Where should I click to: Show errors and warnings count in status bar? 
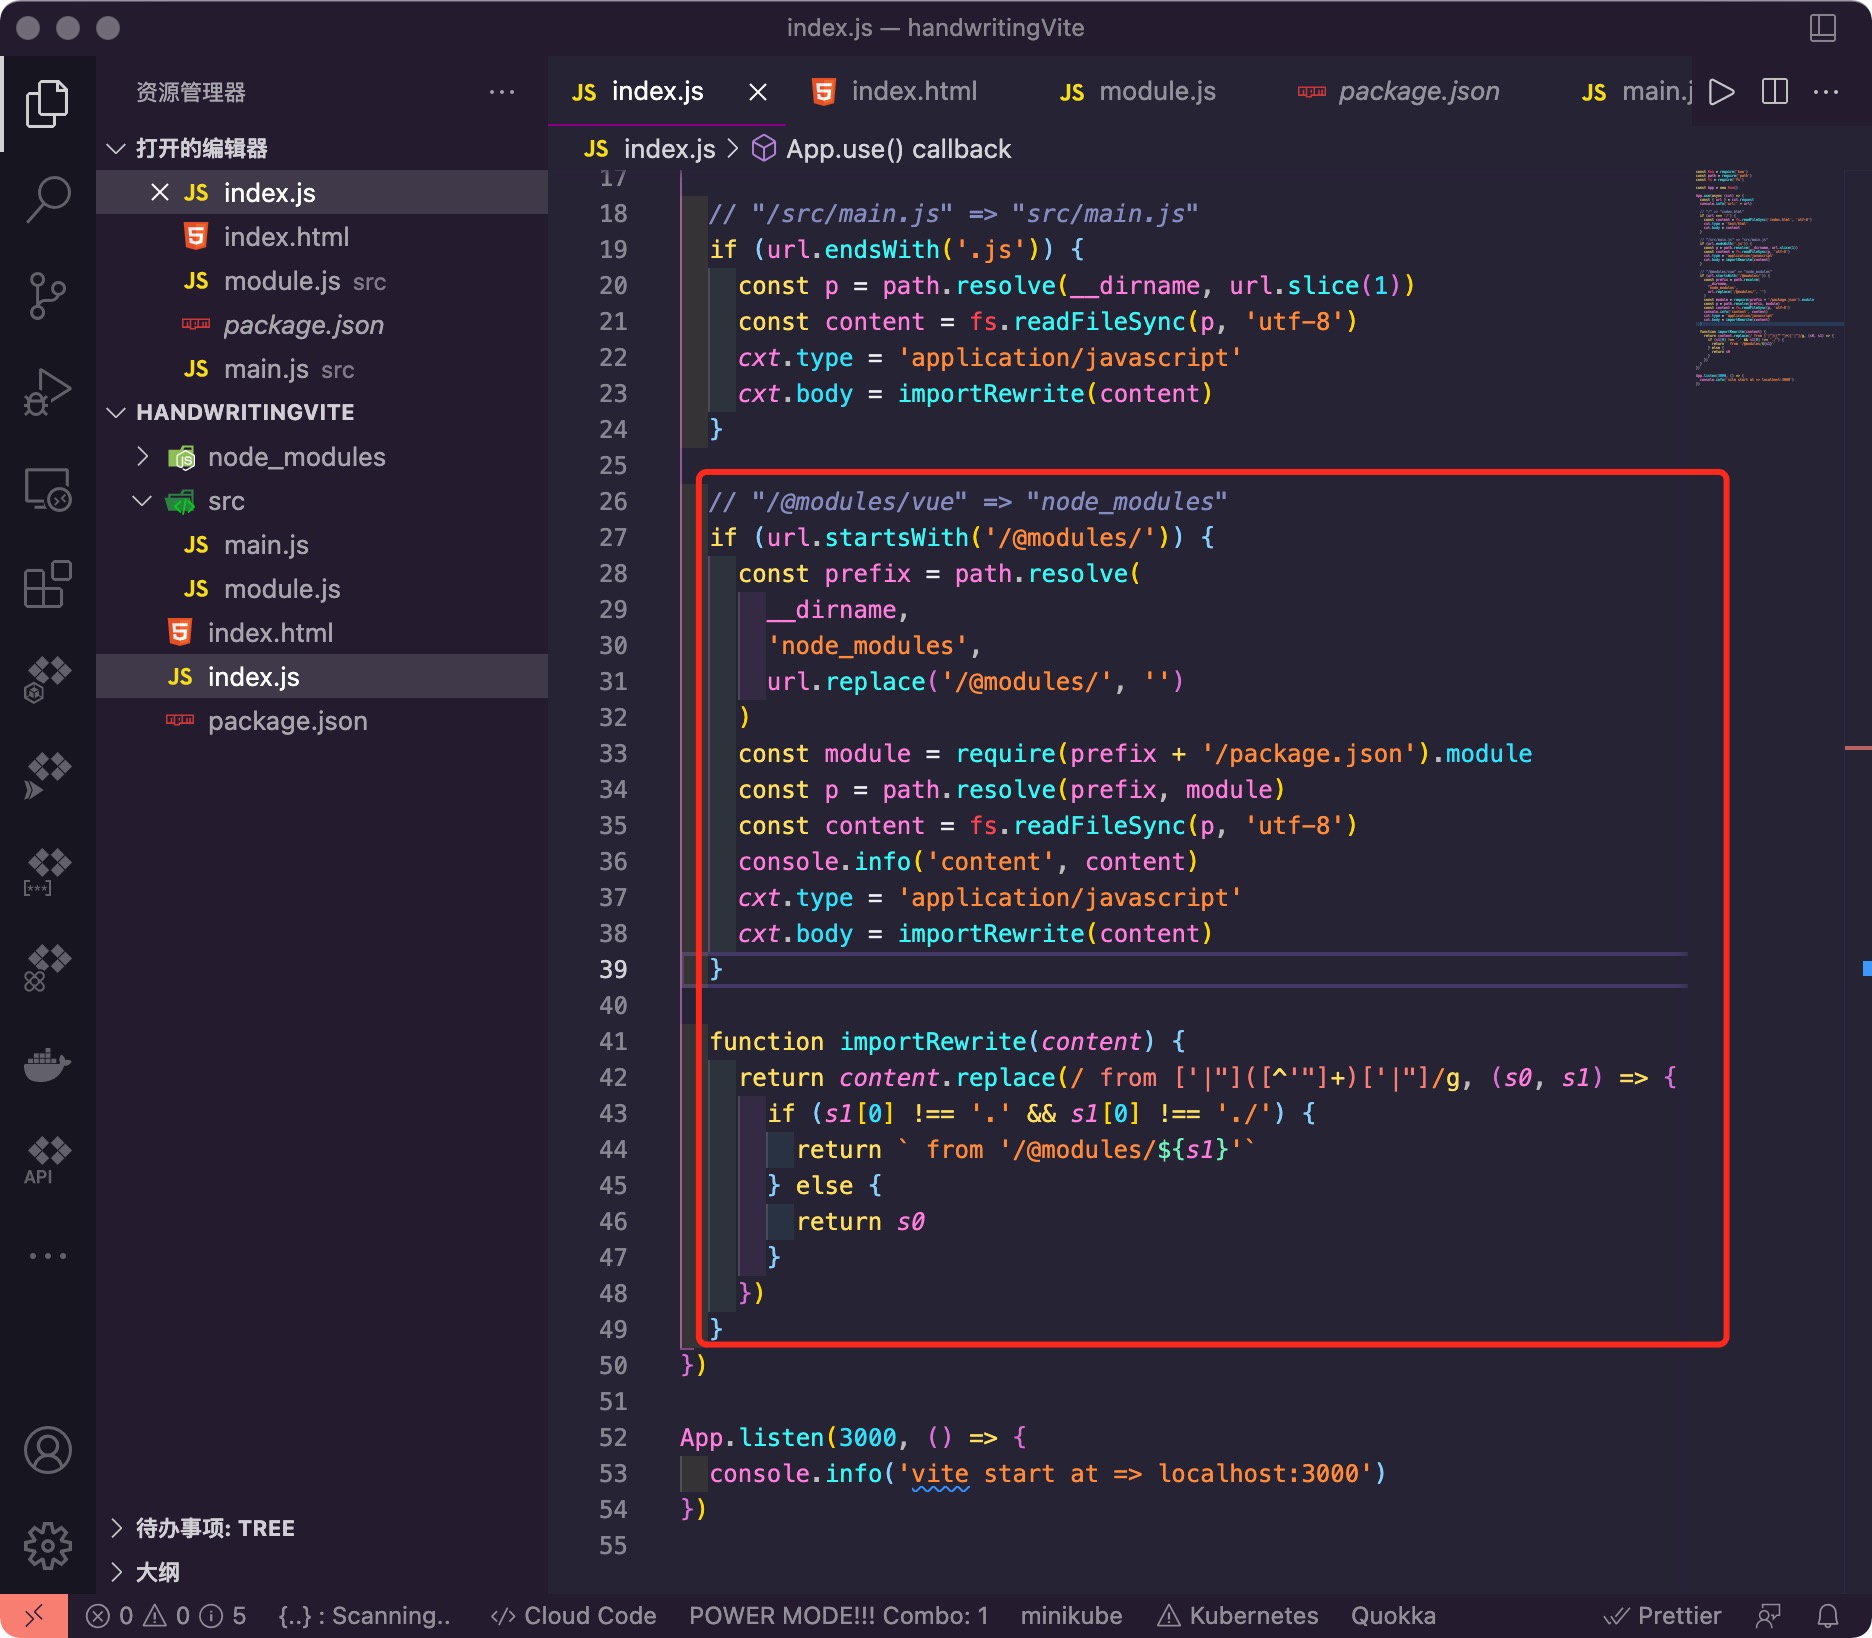tap(166, 1616)
